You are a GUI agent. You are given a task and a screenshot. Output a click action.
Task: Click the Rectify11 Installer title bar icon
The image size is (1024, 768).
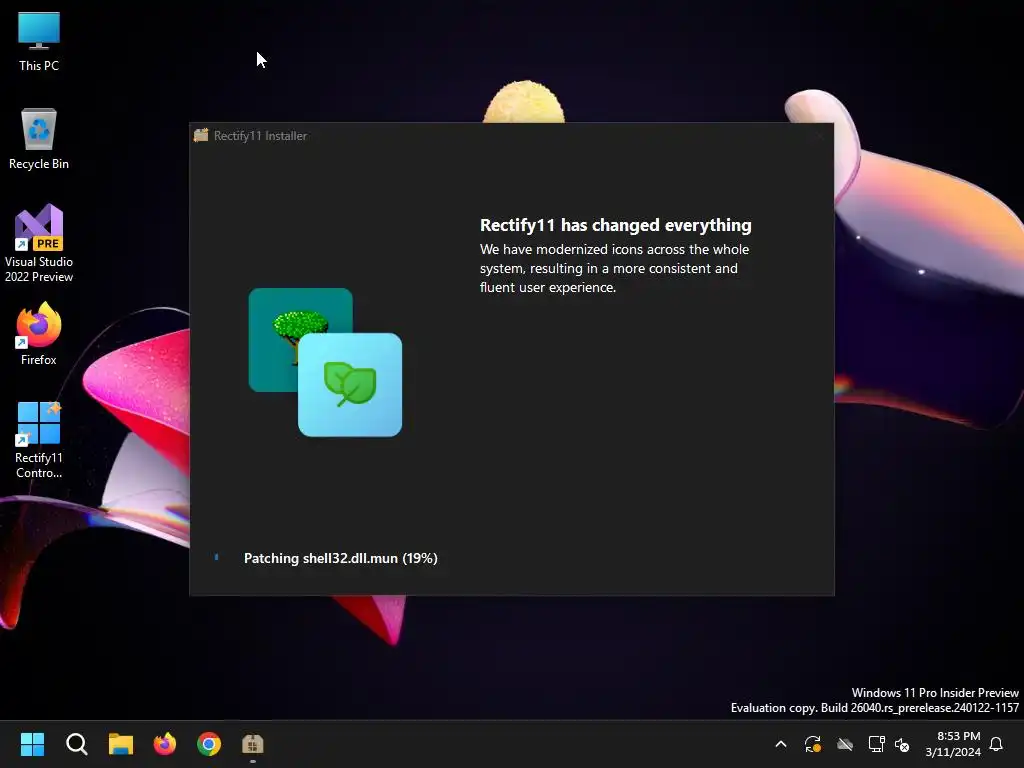[x=201, y=135]
